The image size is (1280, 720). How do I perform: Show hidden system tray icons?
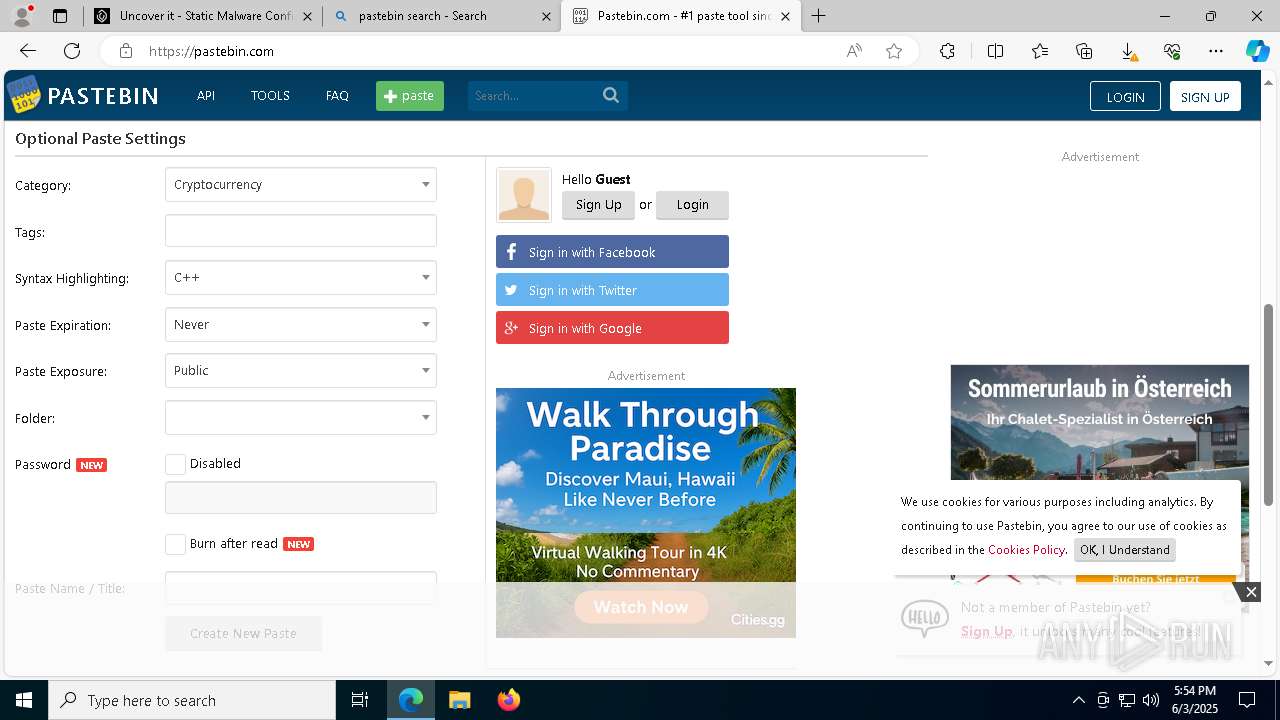1078,700
